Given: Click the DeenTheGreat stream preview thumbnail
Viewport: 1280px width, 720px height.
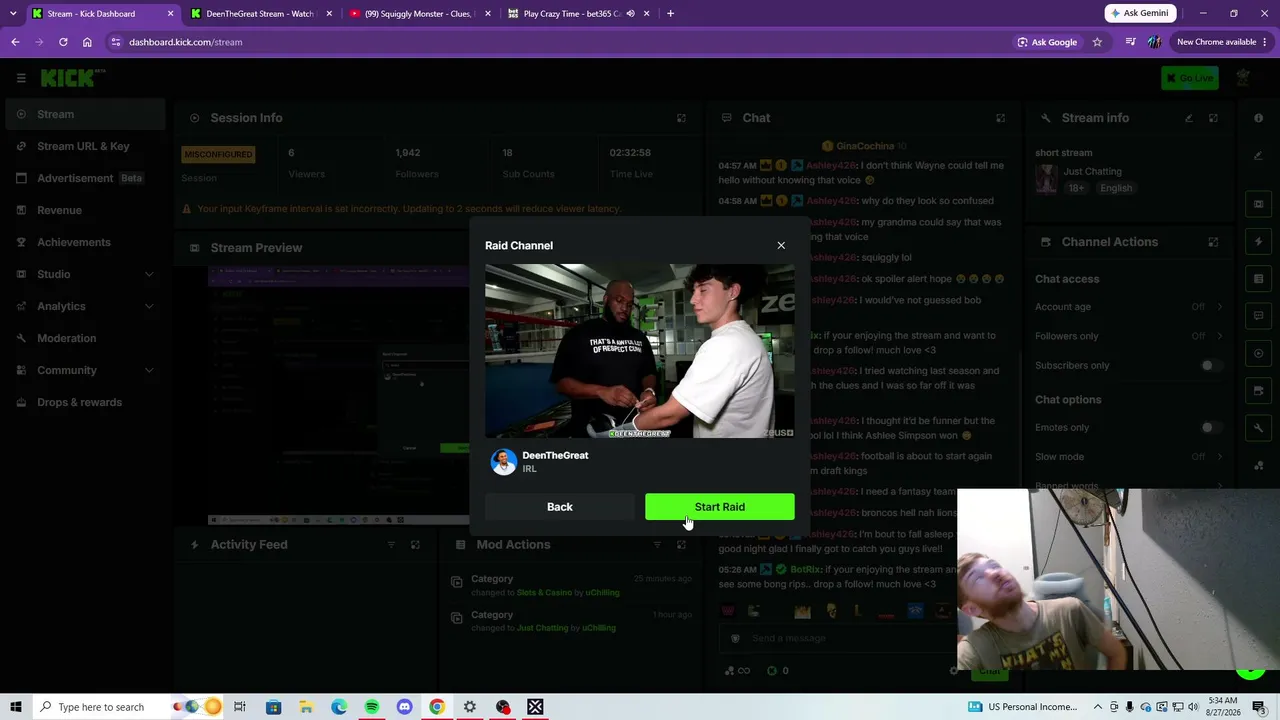Looking at the screenshot, I should [640, 351].
